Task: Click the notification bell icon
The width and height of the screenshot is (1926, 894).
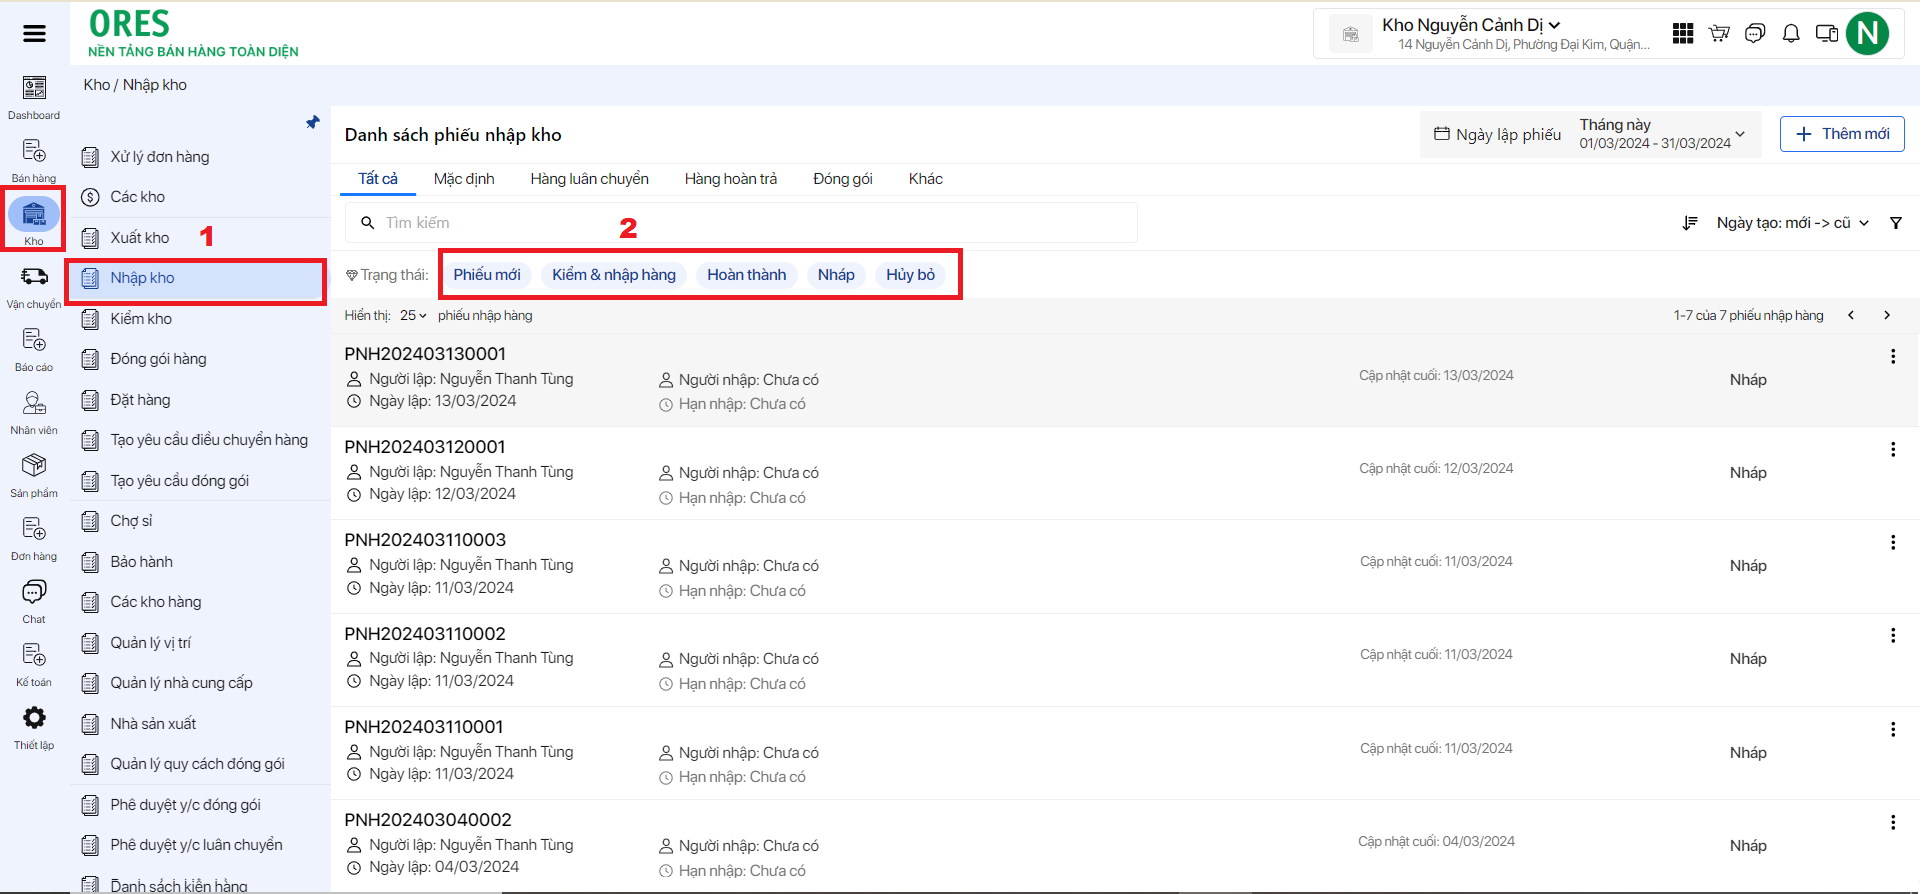Action: point(1791,34)
